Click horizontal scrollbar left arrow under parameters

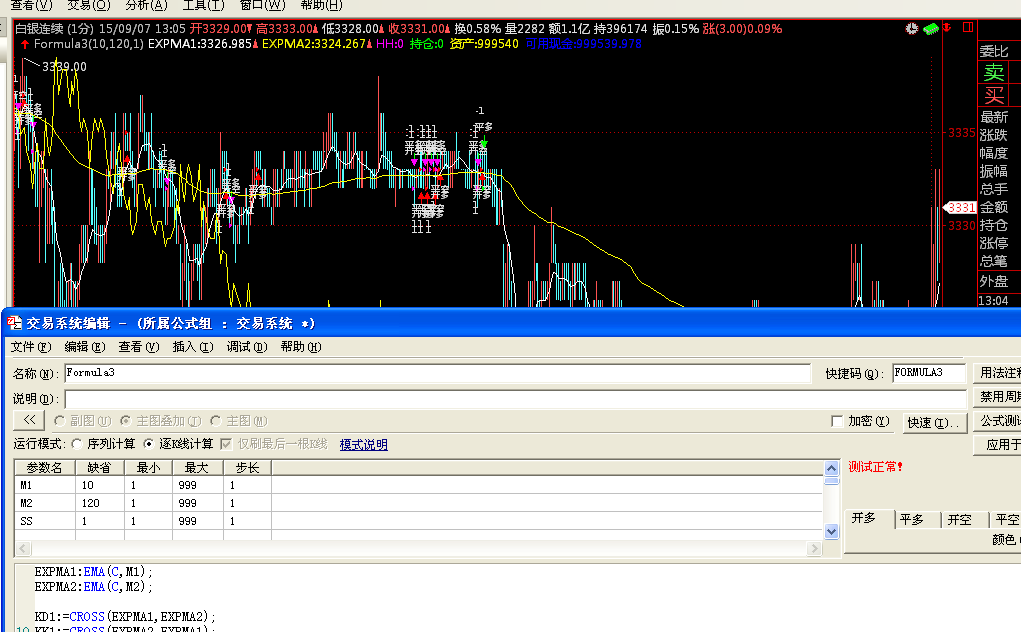click(23, 549)
